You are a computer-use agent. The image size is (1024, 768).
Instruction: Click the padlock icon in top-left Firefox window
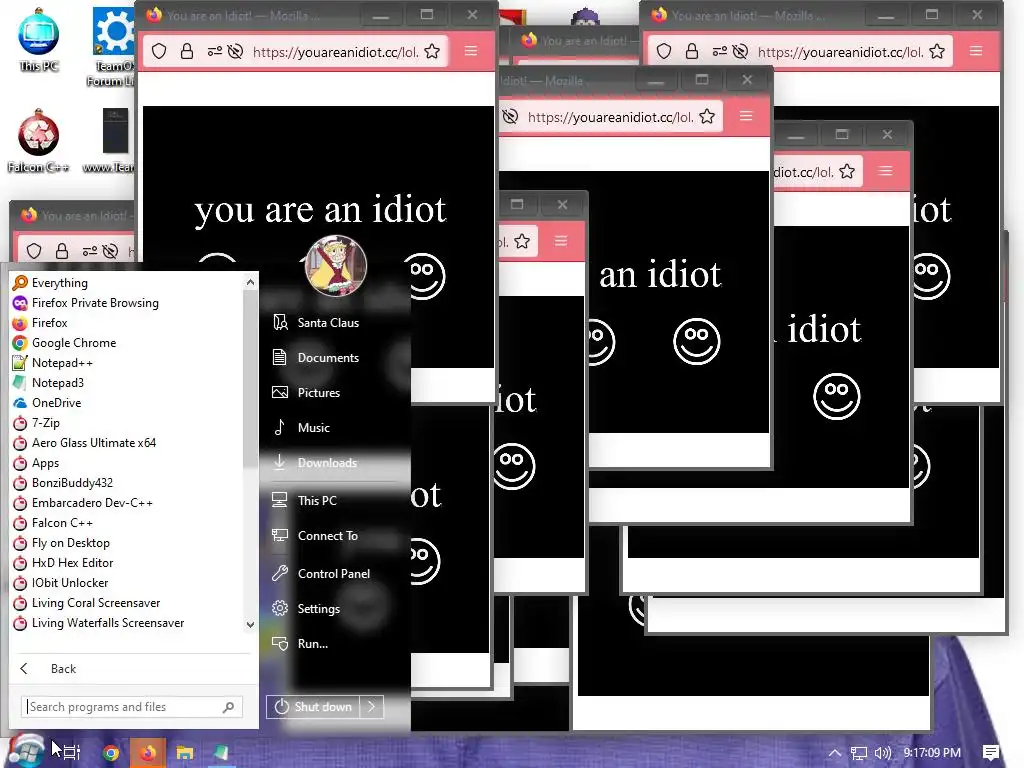tap(187, 52)
